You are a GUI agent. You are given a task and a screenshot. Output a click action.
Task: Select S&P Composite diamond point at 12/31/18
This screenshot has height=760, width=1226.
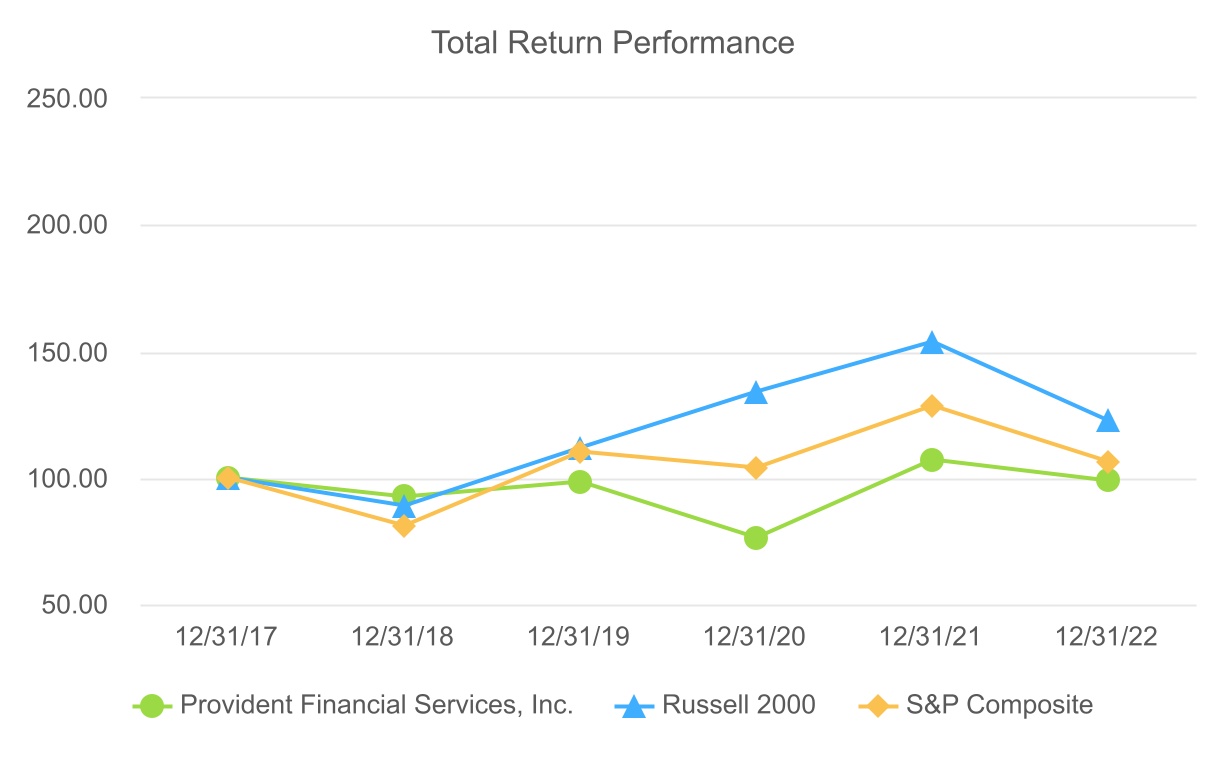tap(404, 525)
